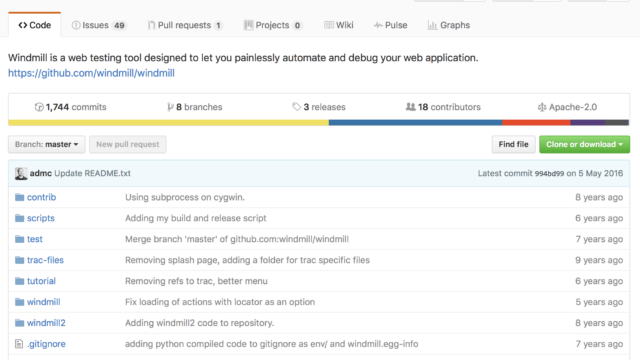This screenshot has height=360, width=640.
Task: Click admc's avatar thumbnail
Action: pyautogui.click(x=21, y=173)
